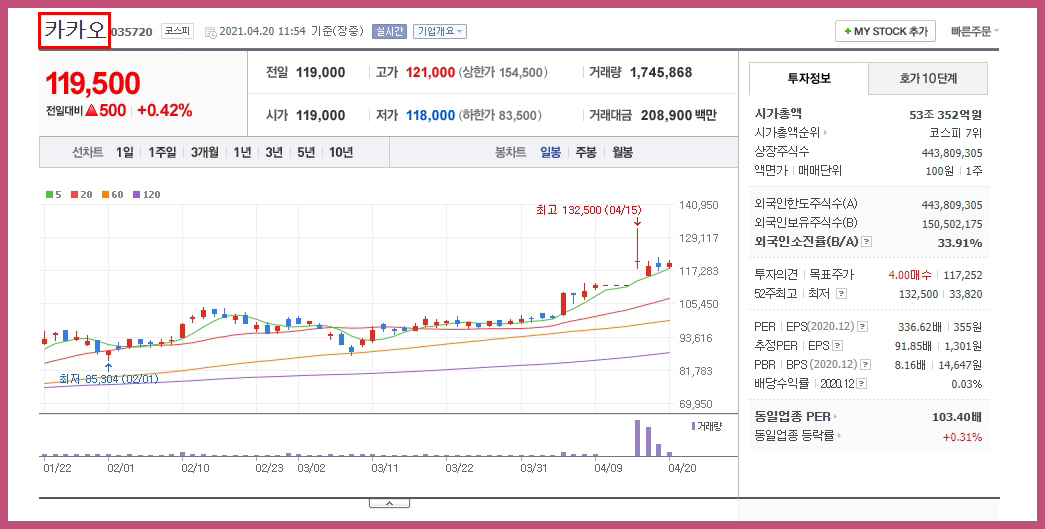1045x529 pixels.
Task: Expand the 빠른주문 quick order dropdown
Action: [974, 31]
